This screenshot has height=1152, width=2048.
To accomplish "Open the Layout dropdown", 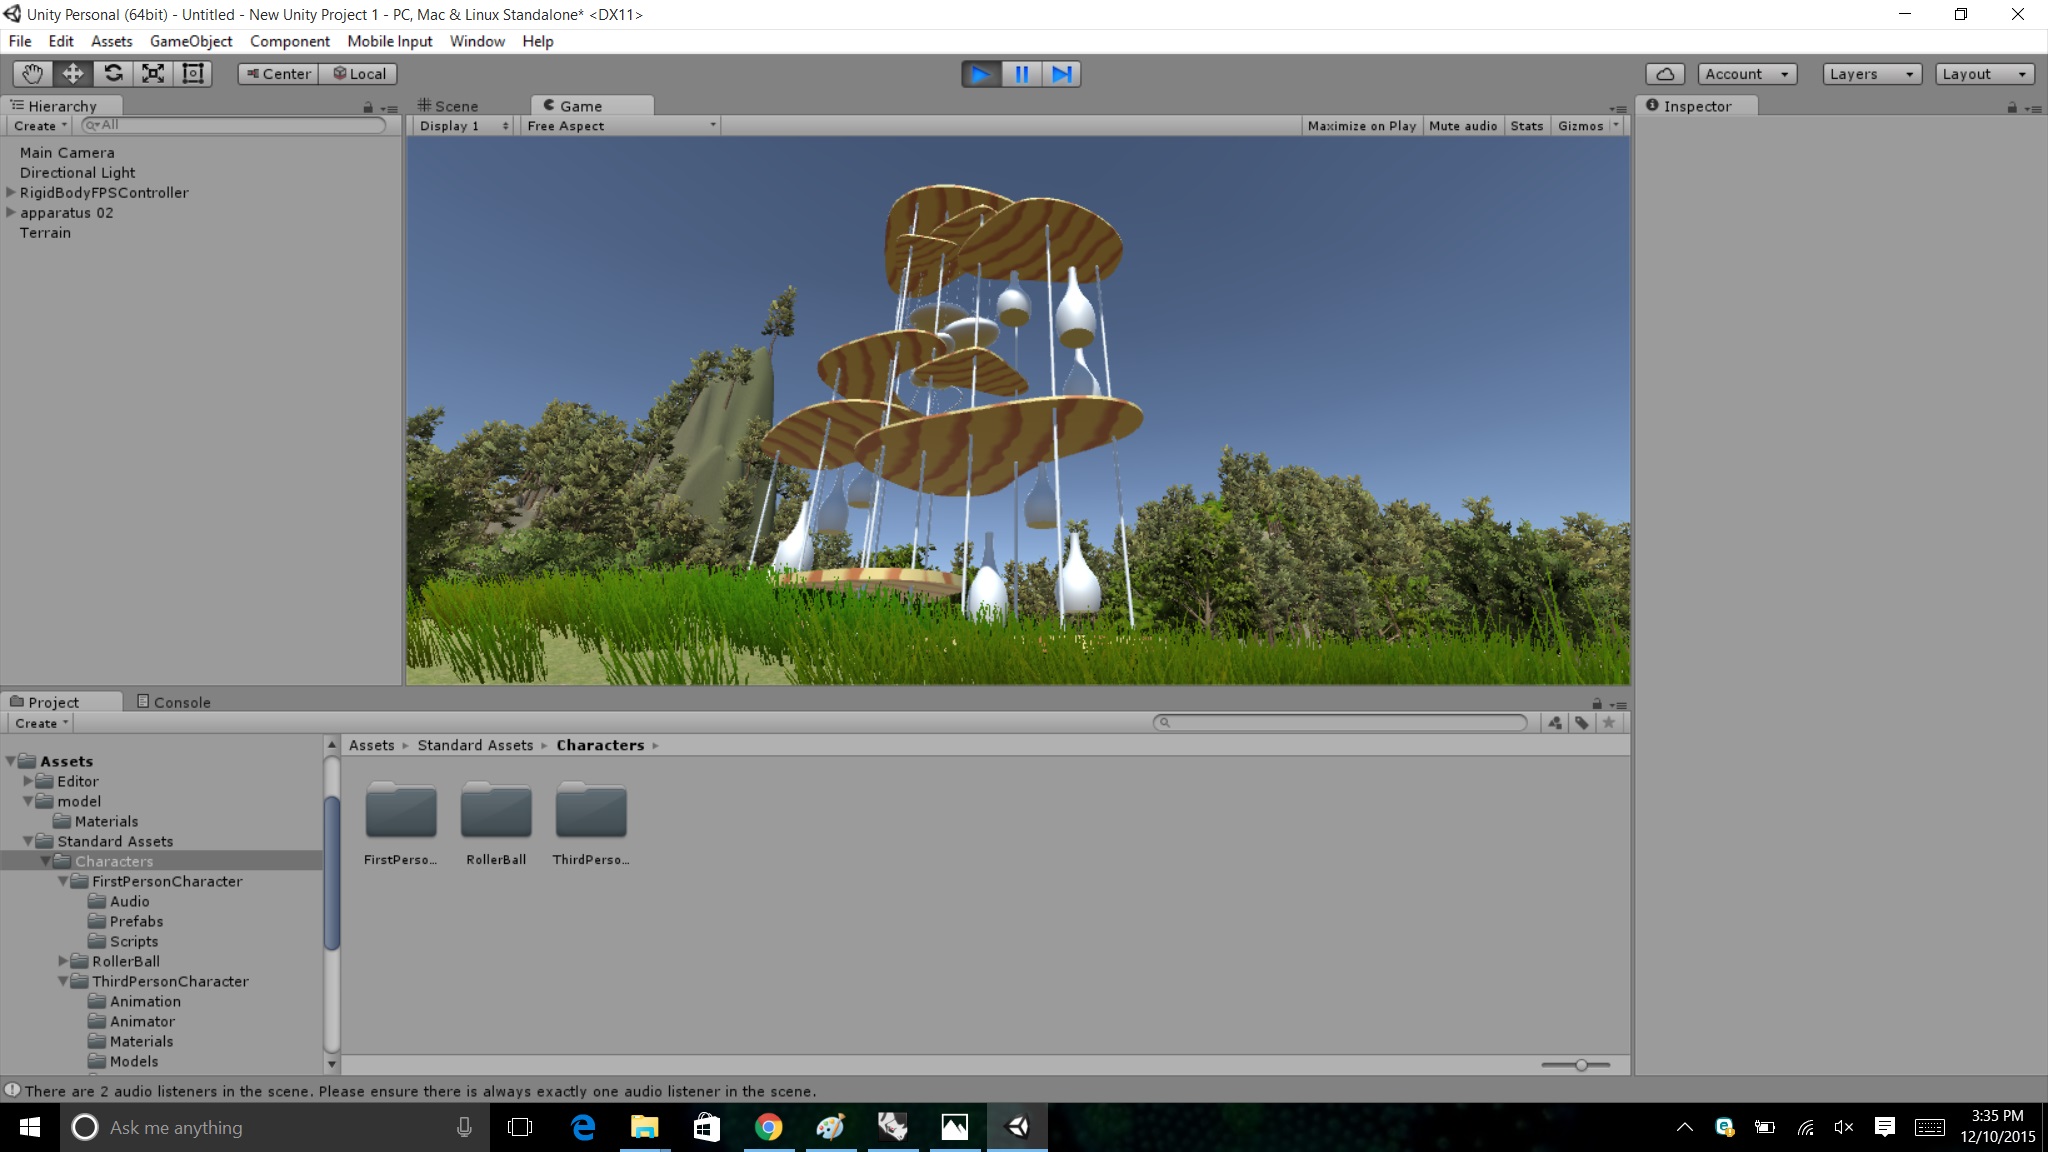I will coord(1982,73).
